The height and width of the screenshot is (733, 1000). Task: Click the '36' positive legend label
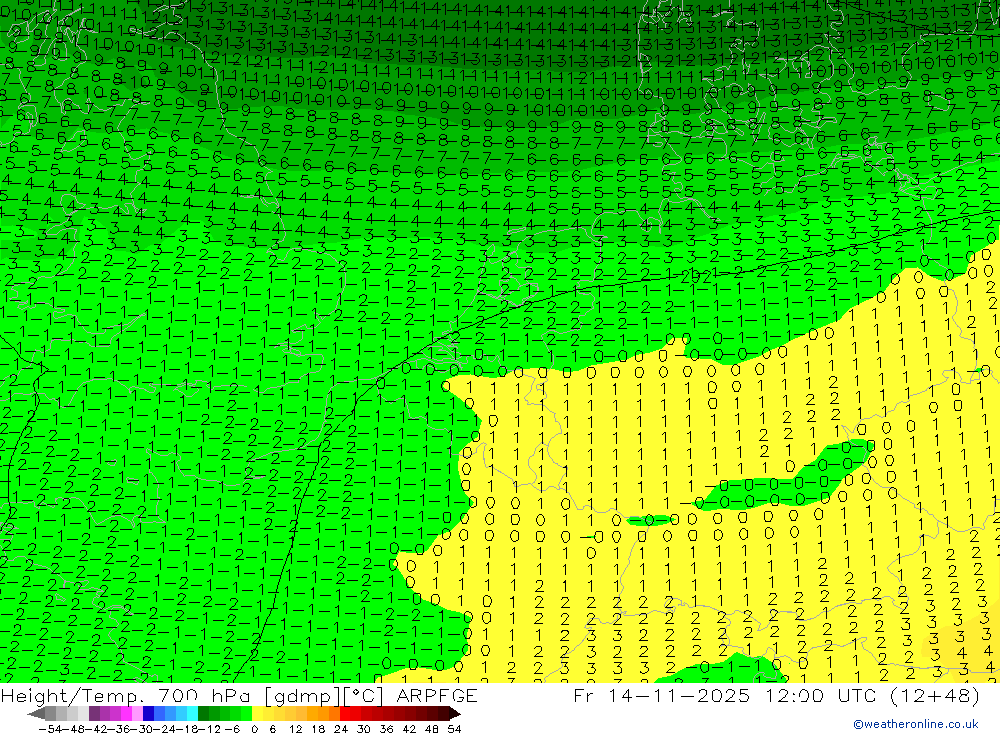click(386, 729)
